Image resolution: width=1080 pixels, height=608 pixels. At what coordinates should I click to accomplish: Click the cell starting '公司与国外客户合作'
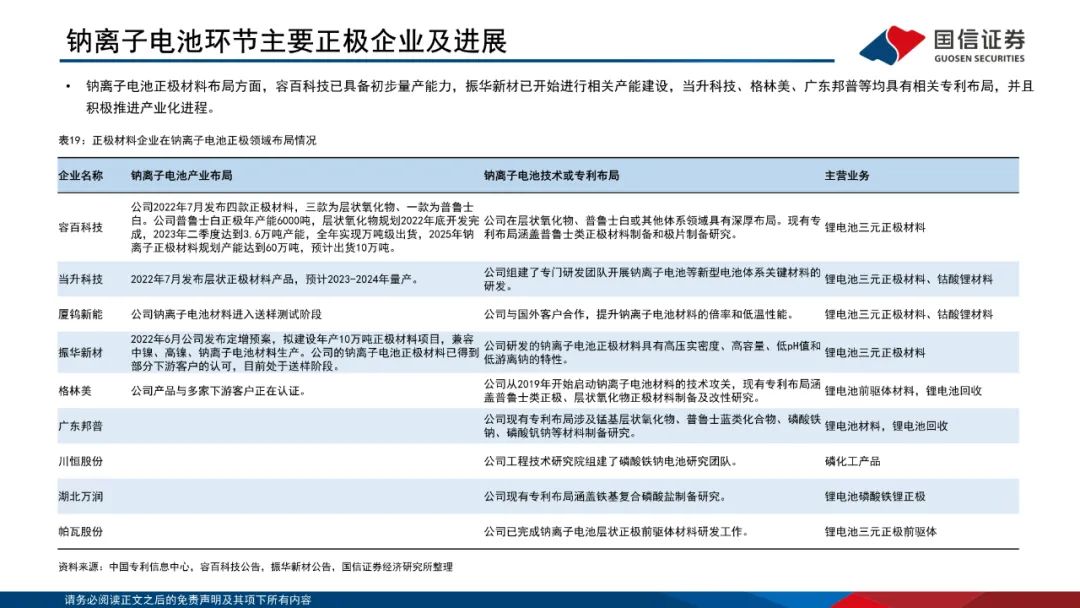coord(638,315)
